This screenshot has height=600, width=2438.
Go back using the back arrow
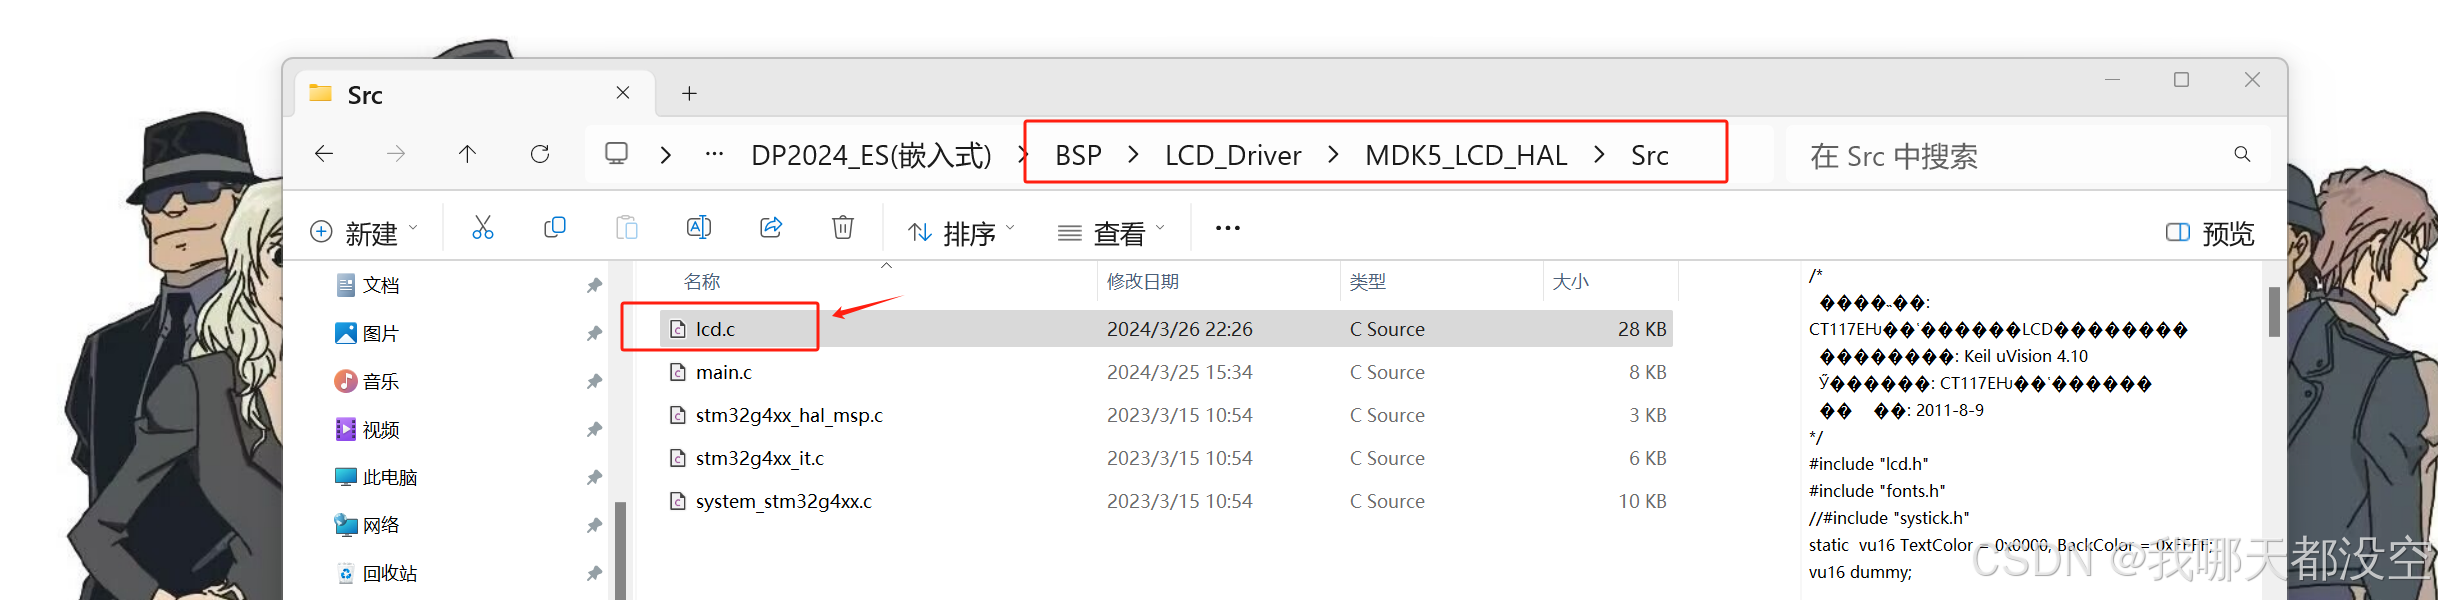324,154
